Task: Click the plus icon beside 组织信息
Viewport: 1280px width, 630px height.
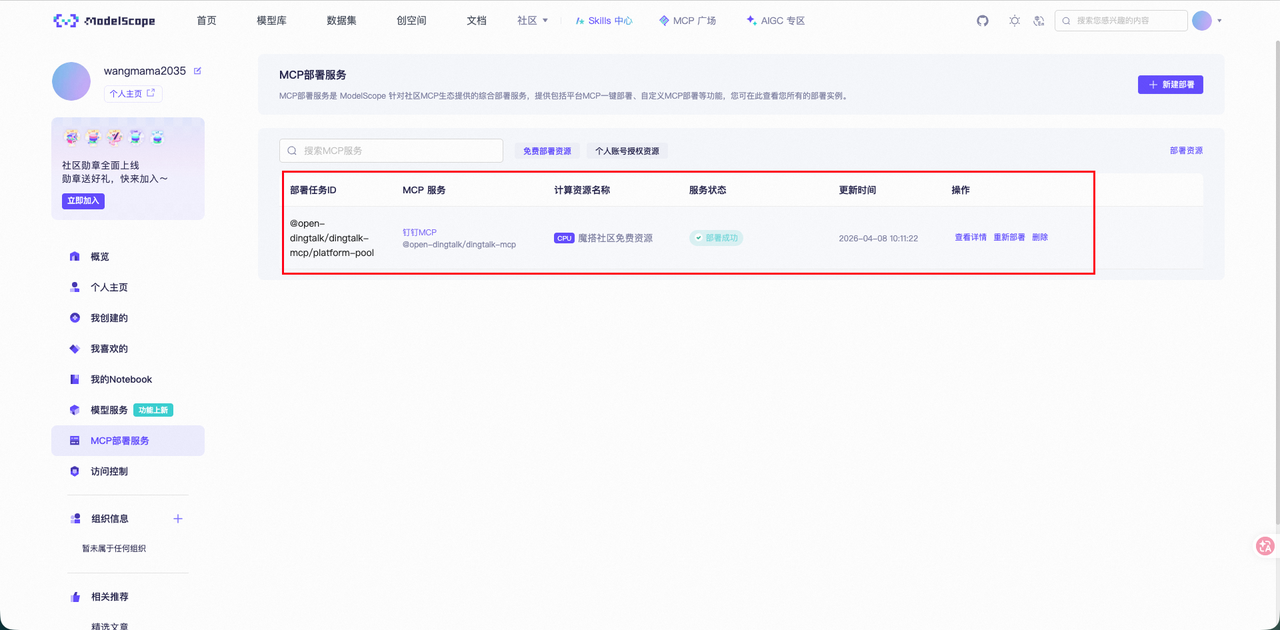Action: [x=178, y=518]
